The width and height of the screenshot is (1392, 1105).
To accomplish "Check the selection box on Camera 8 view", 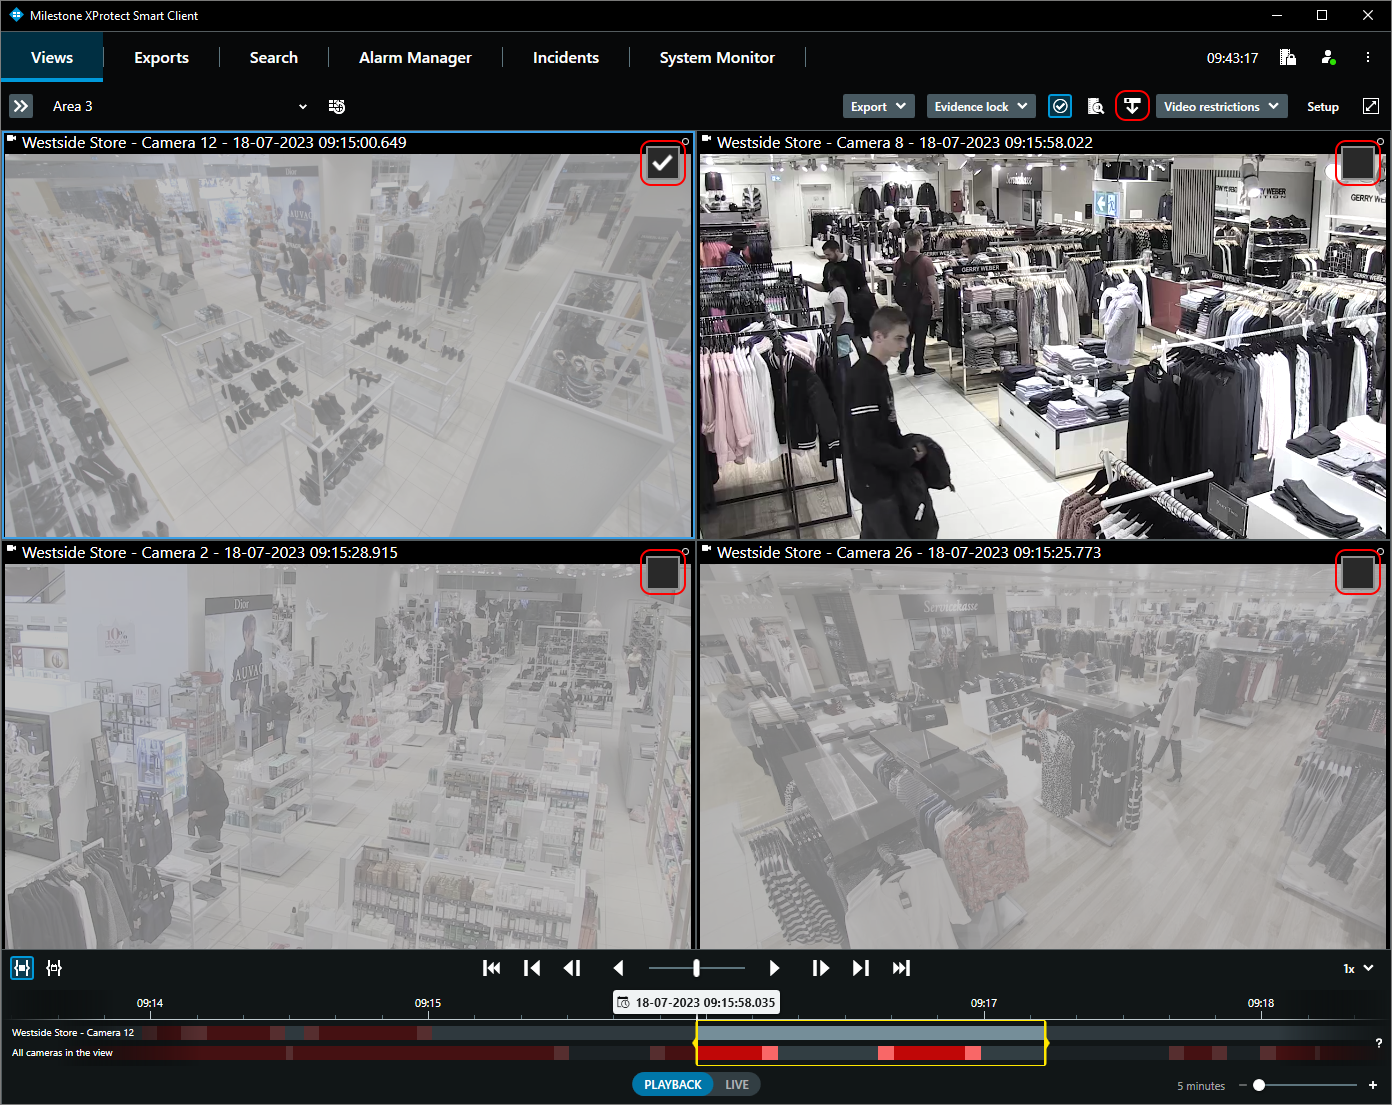I will (1357, 163).
